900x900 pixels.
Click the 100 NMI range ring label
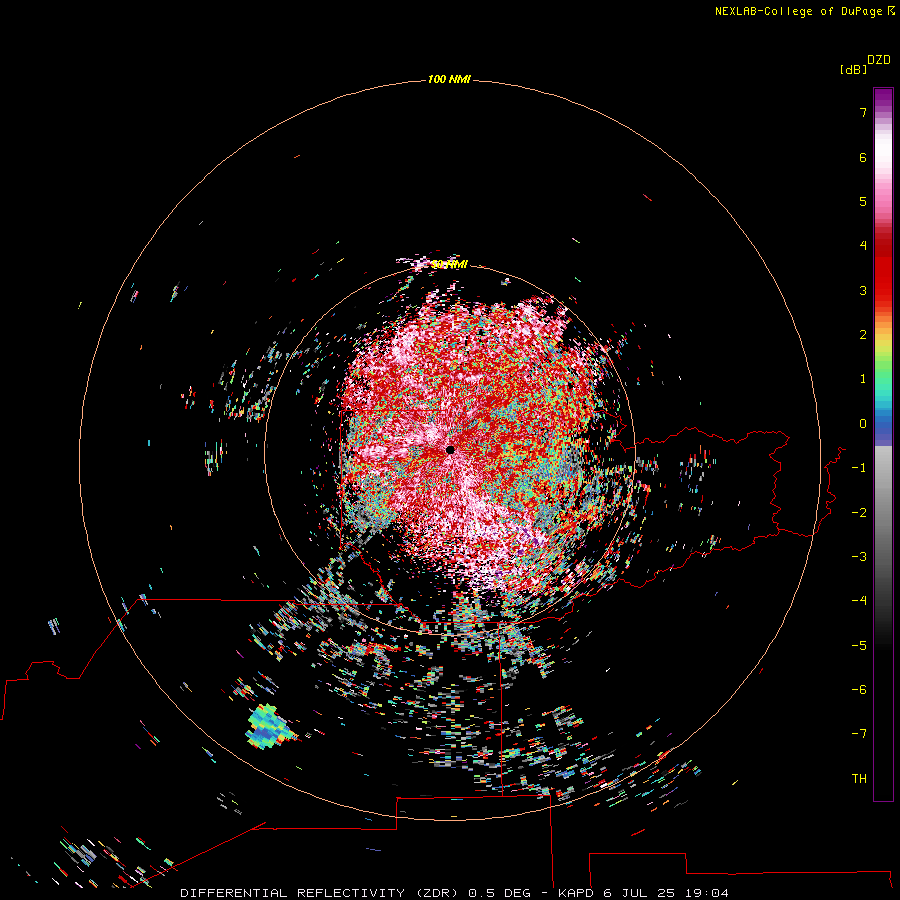tap(449, 79)
